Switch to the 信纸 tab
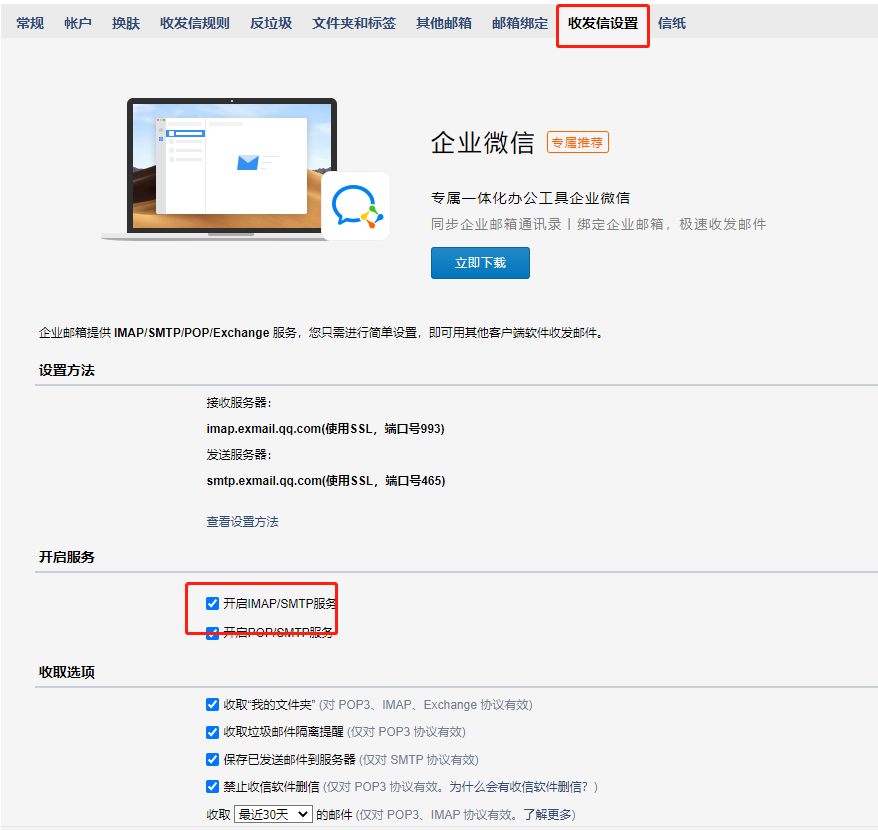The image size is (878, 830). [671, 22]
